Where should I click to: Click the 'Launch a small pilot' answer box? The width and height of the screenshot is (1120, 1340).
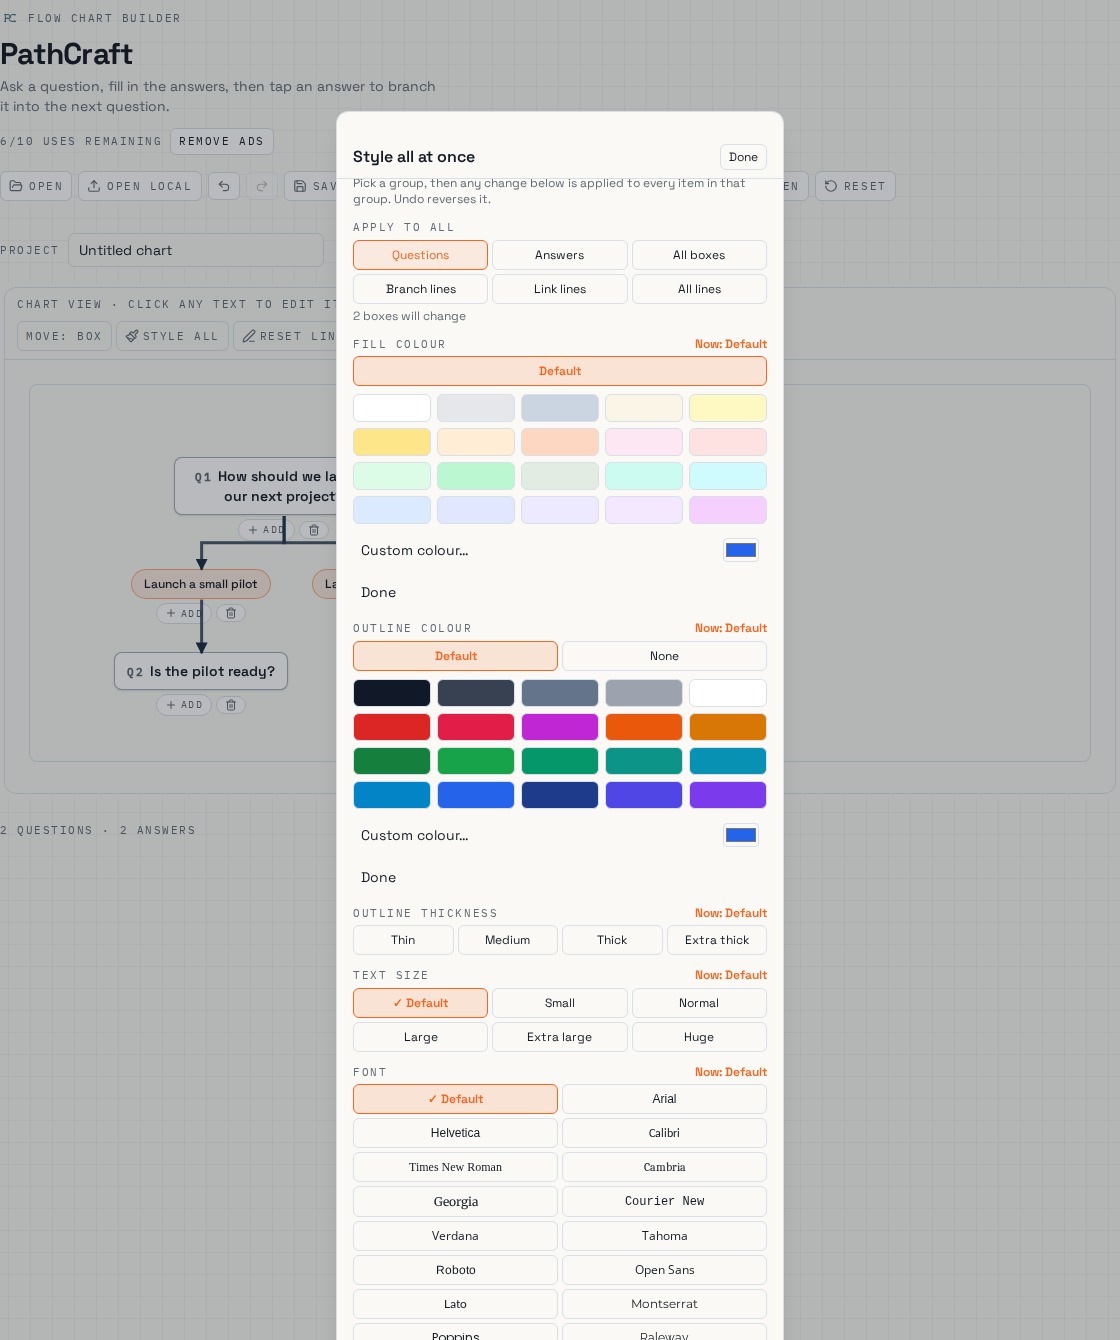[201, 584]
